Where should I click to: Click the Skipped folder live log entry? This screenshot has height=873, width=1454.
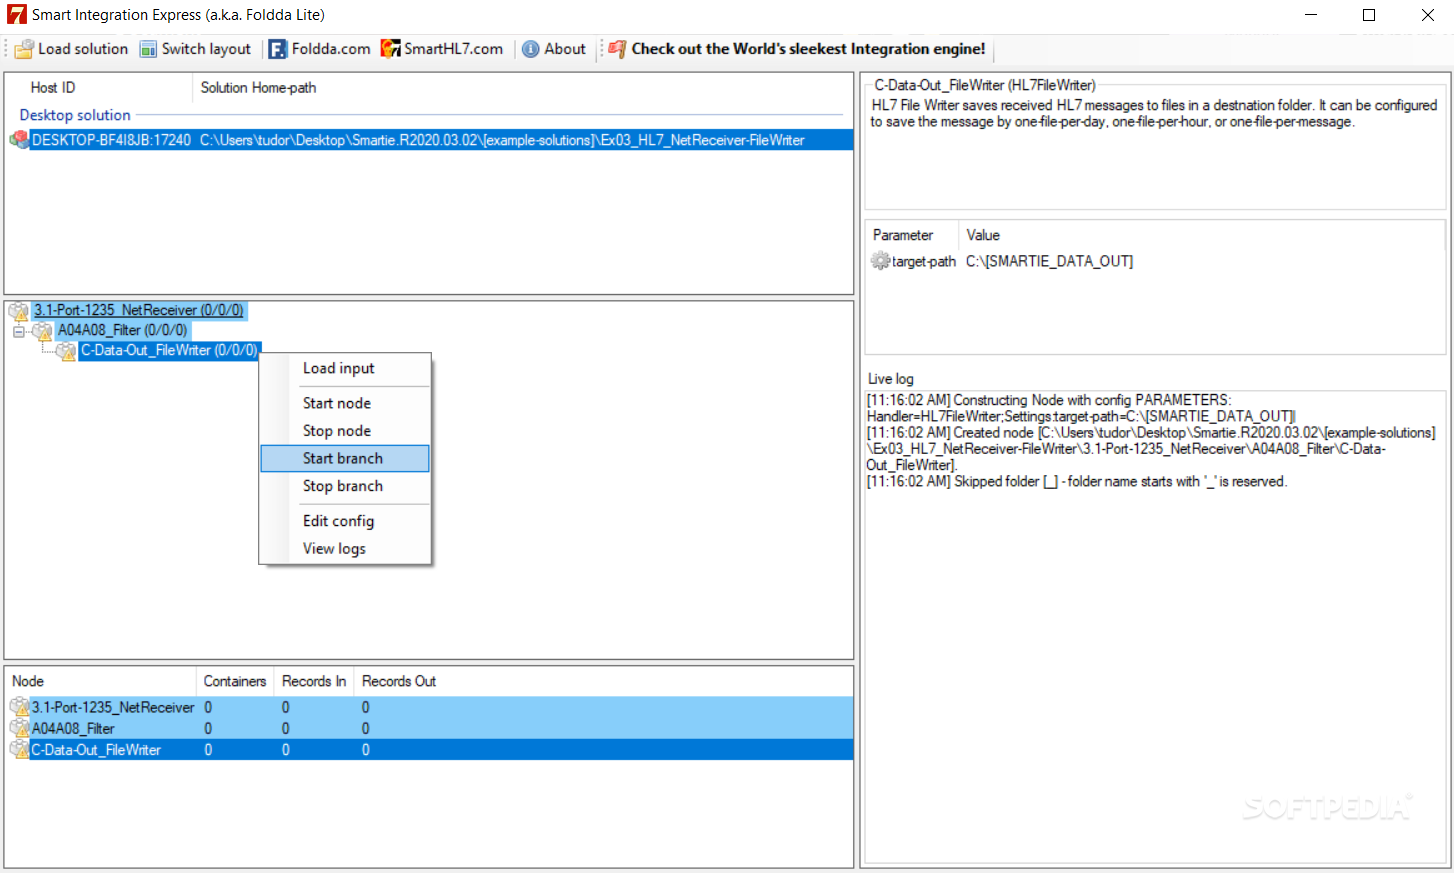pos(1077,482)
